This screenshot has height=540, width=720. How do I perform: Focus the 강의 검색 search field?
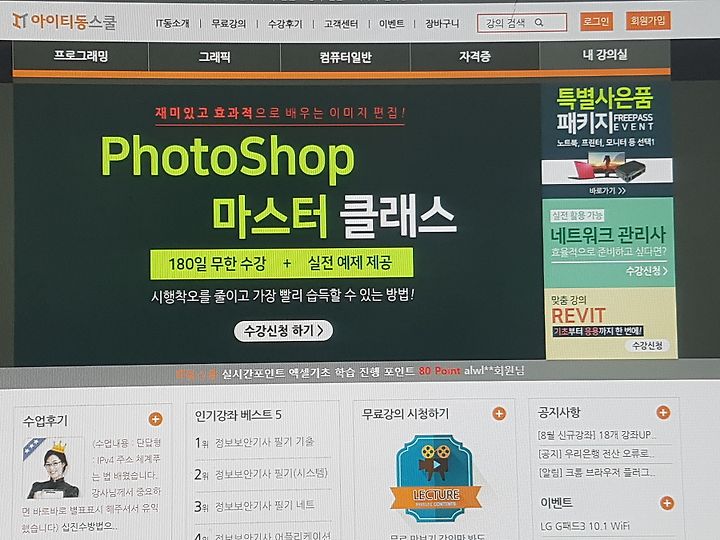coord(522,22)
